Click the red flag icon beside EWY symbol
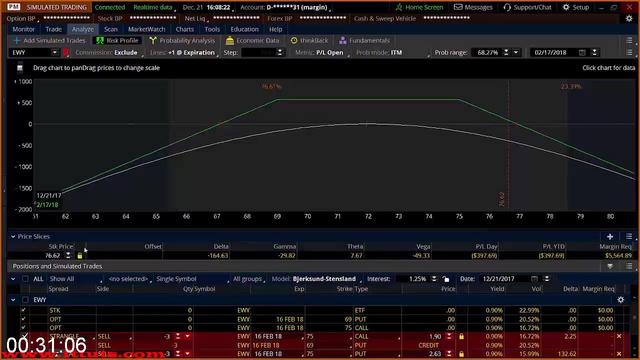This screenshot has width=640, height=360. [x=67, y=53]
